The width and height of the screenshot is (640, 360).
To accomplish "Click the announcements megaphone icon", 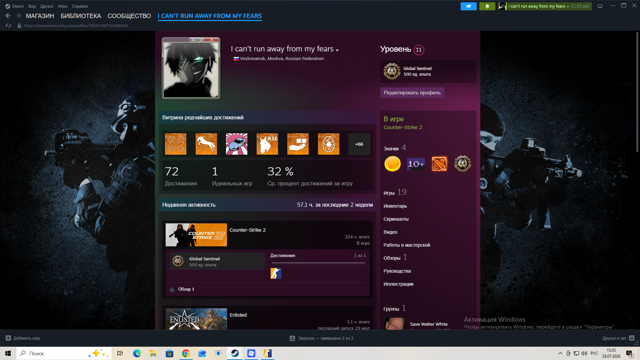I will pyautogui.click(x=468, y=6).
